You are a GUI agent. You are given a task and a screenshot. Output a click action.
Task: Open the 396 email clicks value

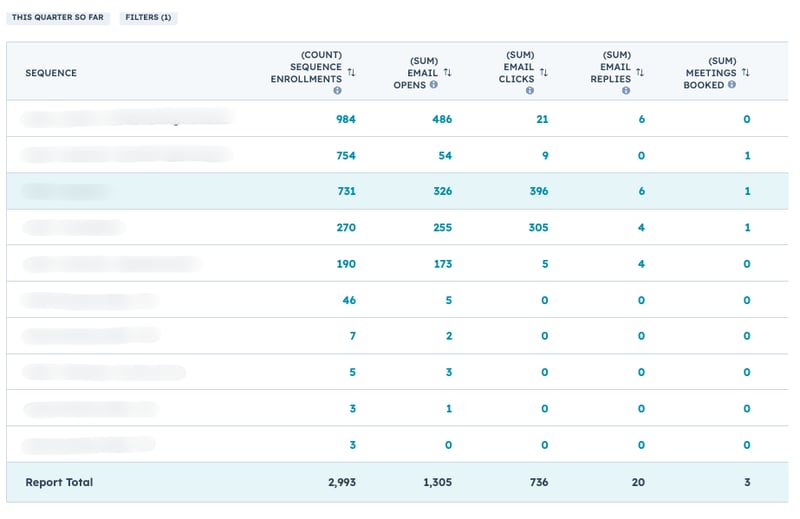point(539,191)
